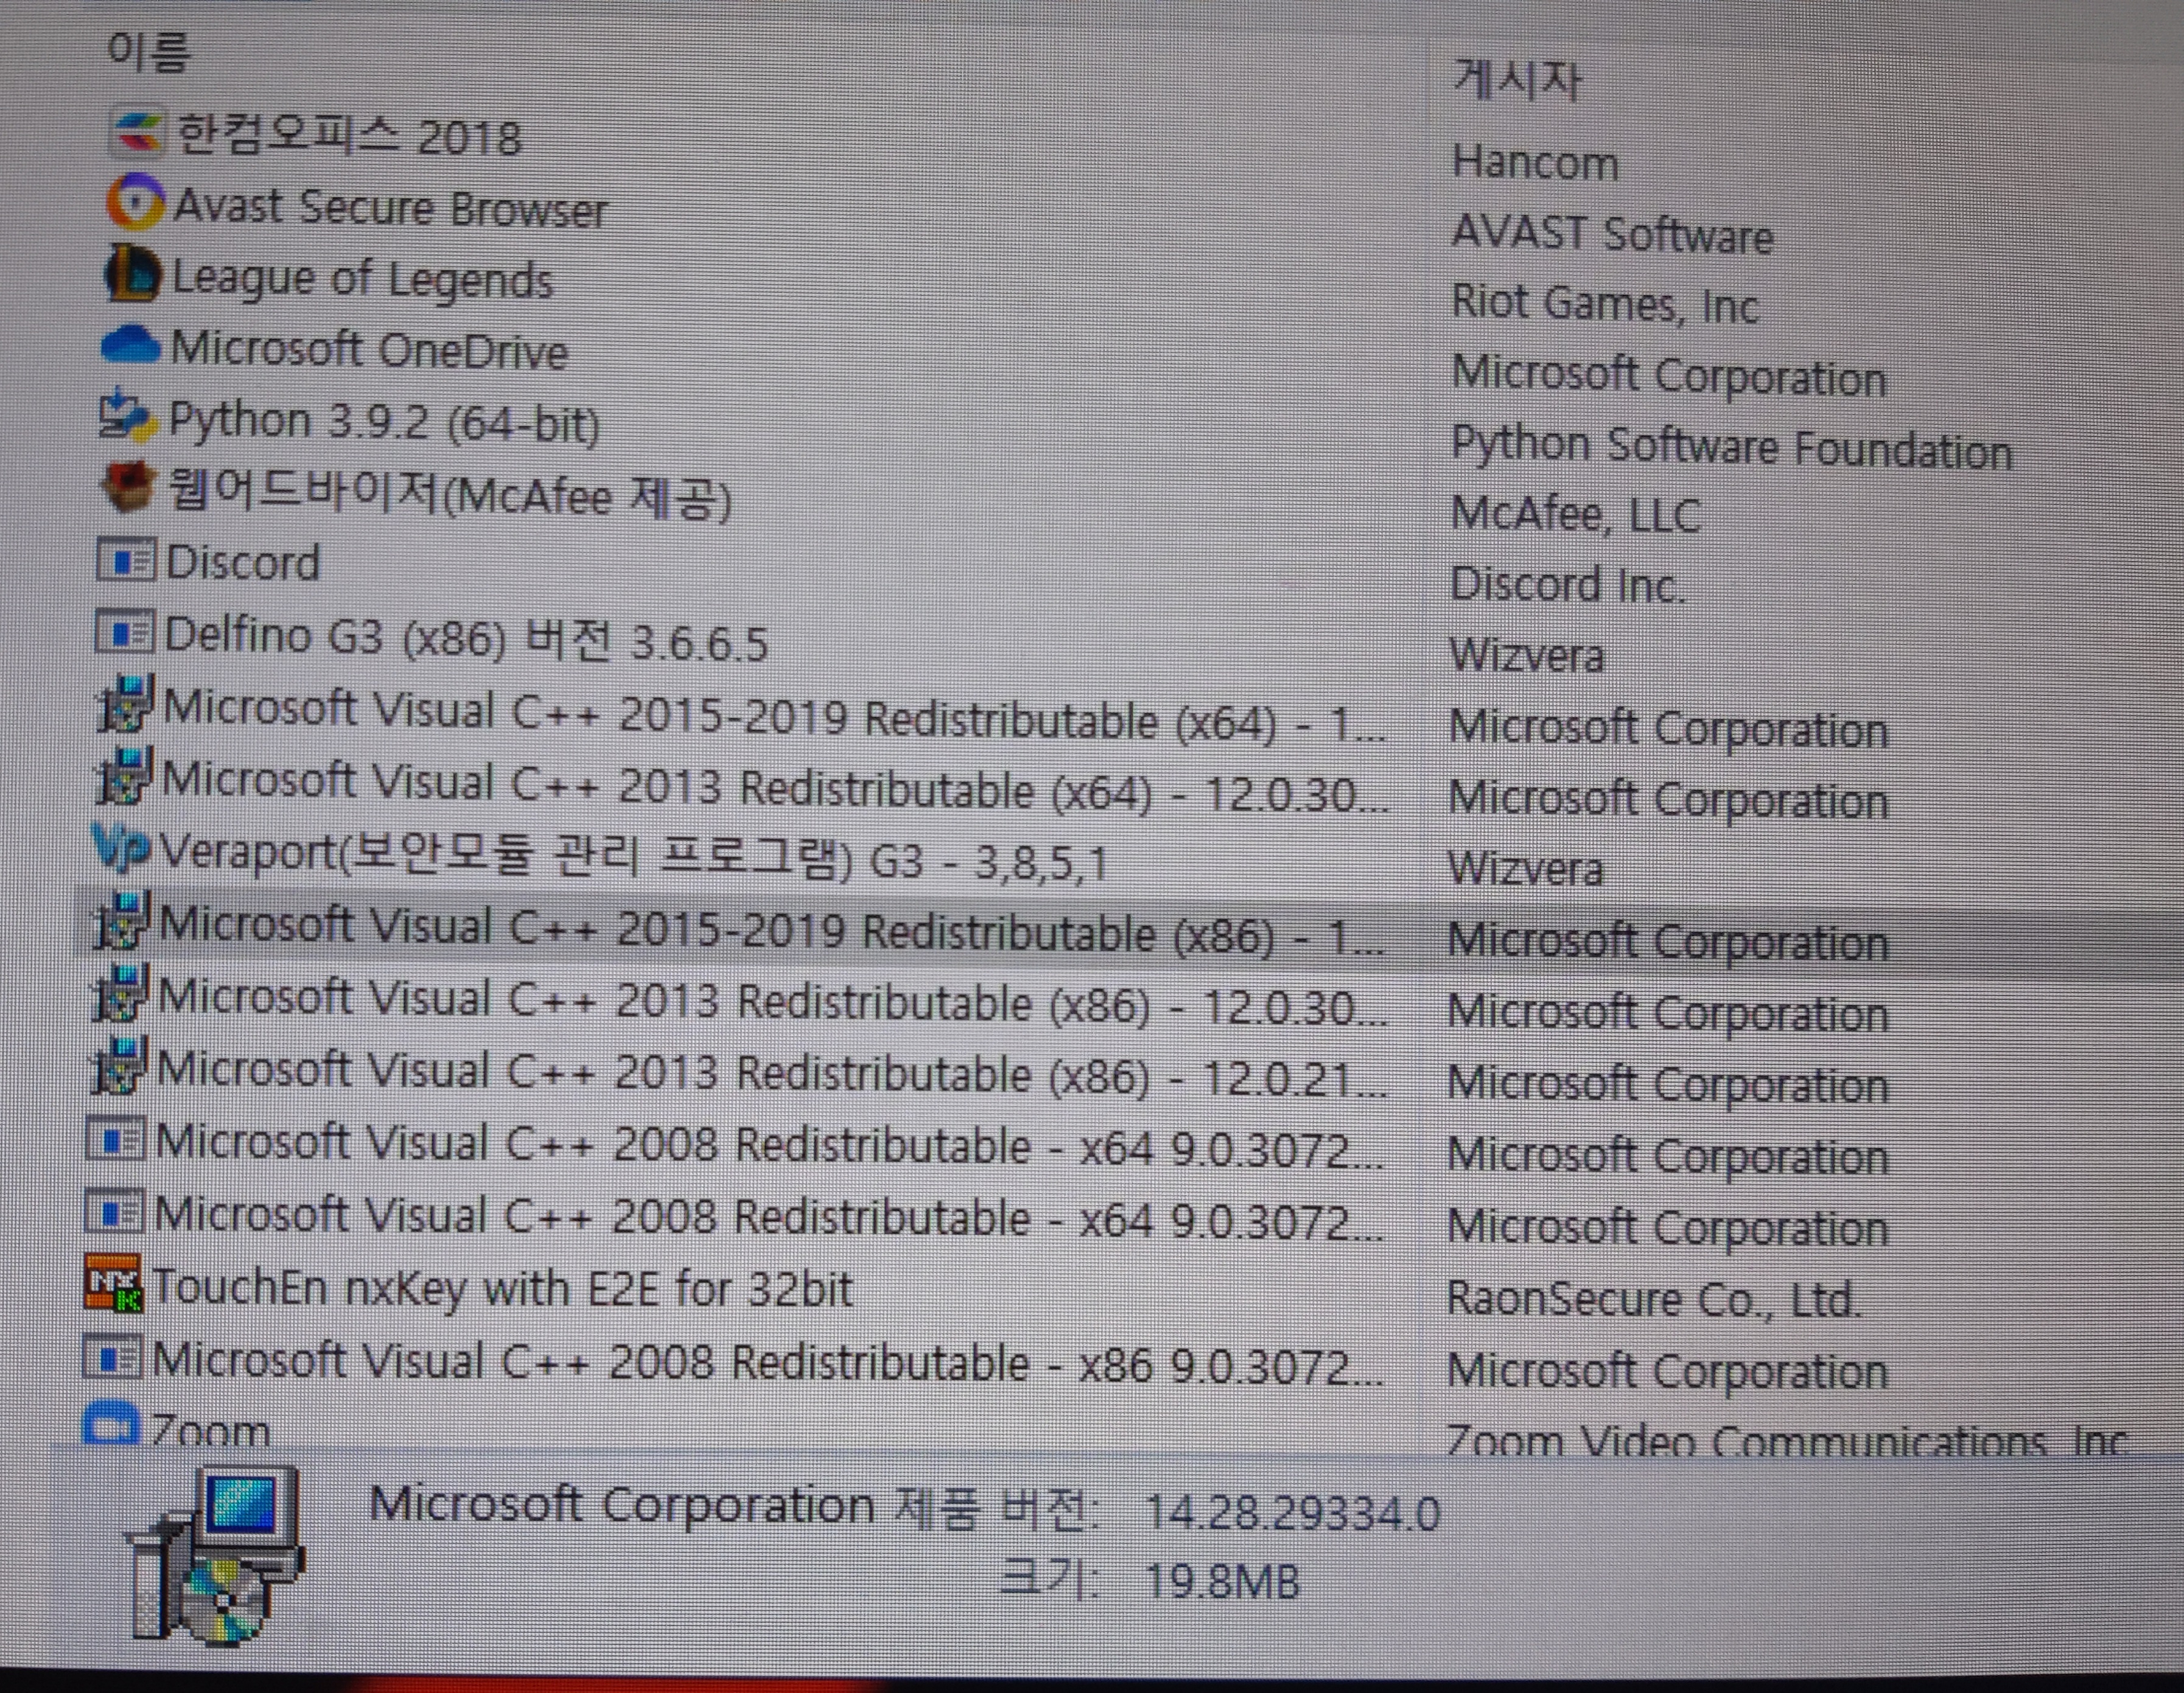The height and width of the screenshot is (1693, 2184).
Task: Select TouchEn nxKey with E2E for 32bit
Action: tap(502, 1289)
